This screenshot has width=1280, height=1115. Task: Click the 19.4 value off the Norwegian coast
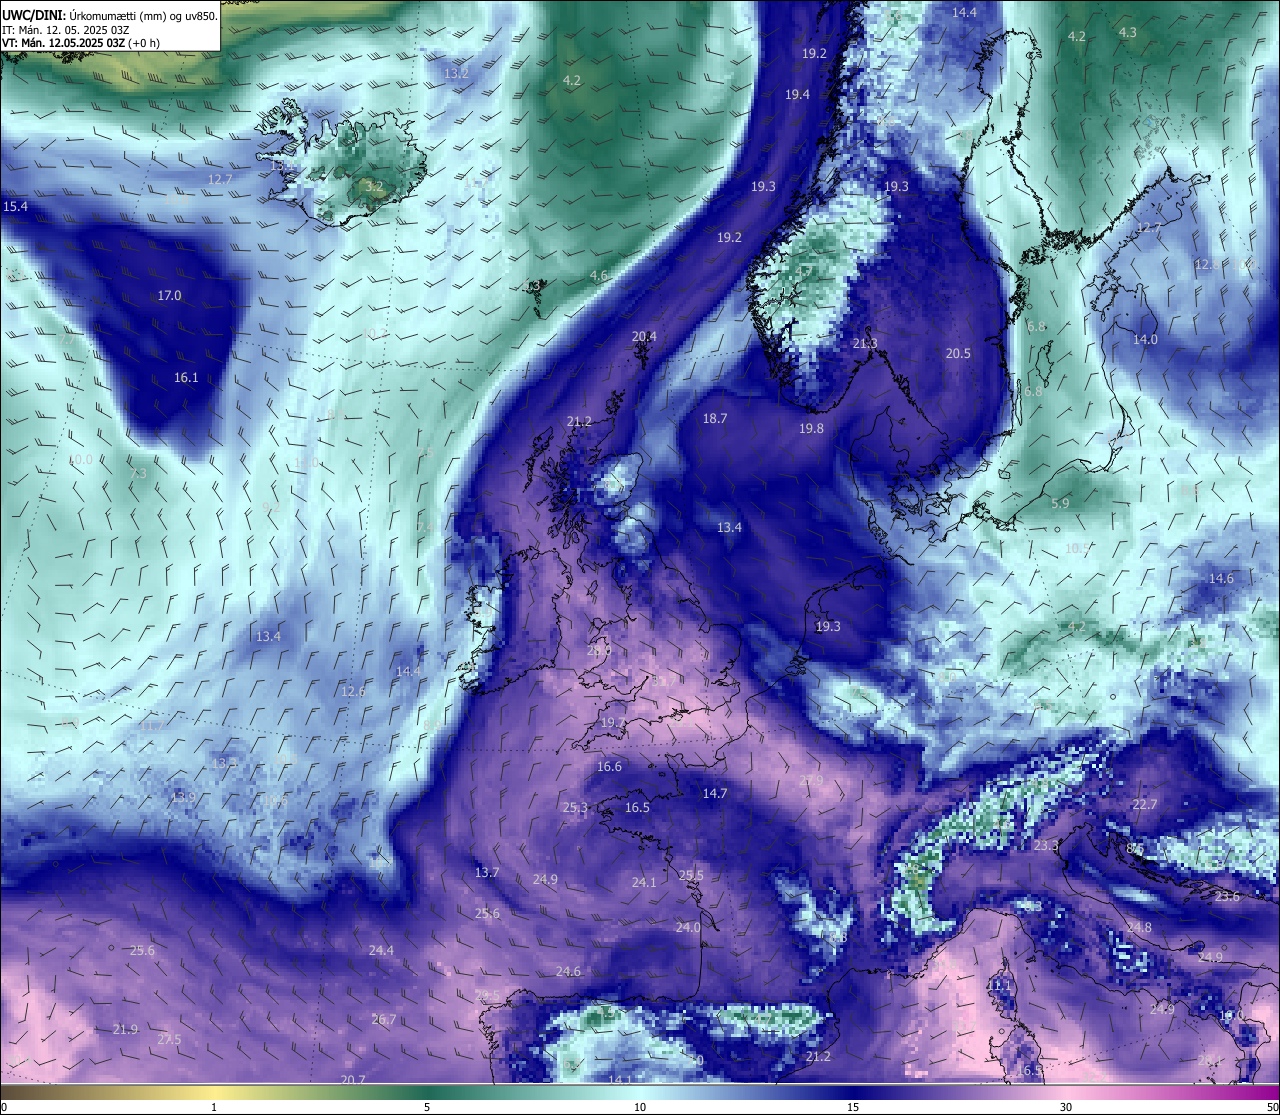coord(797,94)
